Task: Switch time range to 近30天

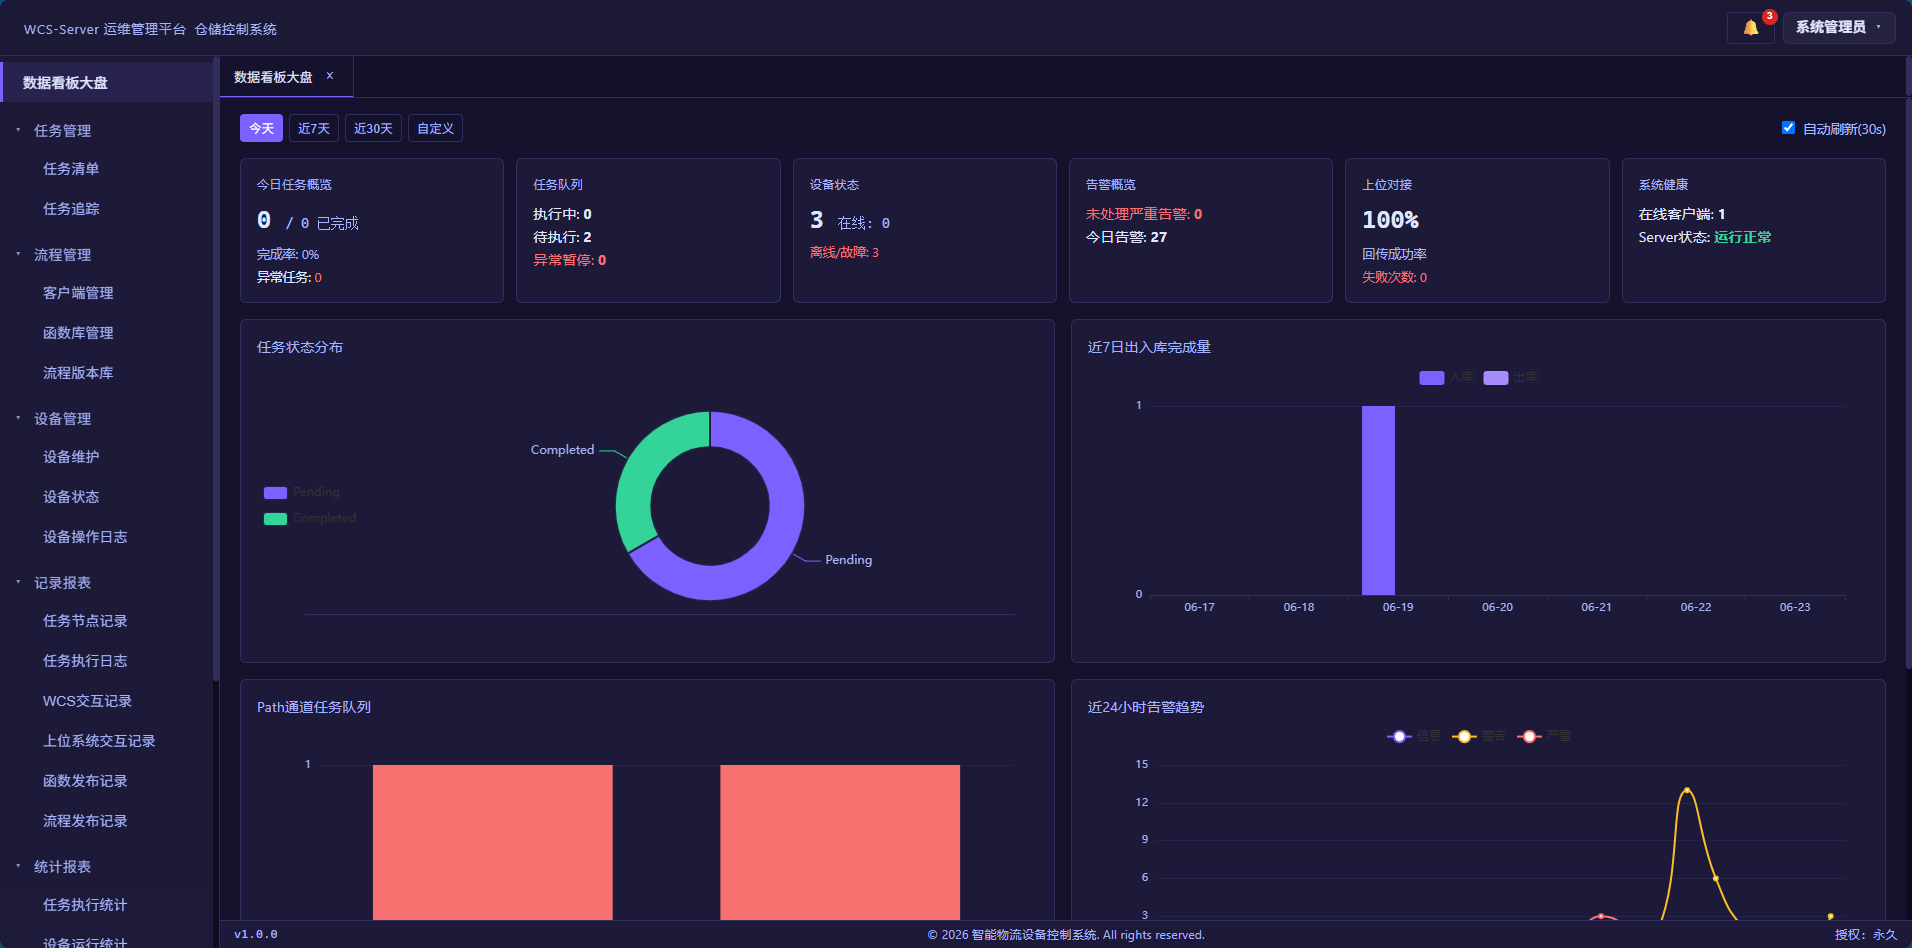Action: point(373,128)
